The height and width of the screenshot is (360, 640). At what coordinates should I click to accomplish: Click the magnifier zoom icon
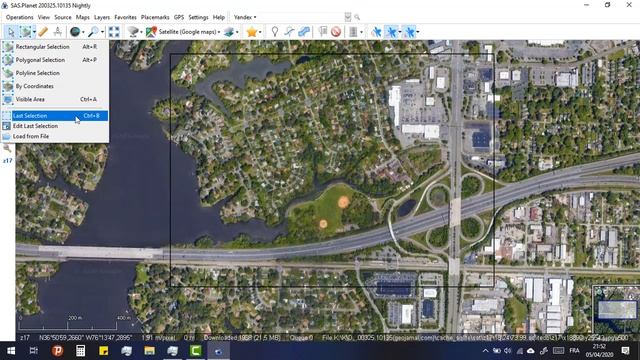[94, 31]
